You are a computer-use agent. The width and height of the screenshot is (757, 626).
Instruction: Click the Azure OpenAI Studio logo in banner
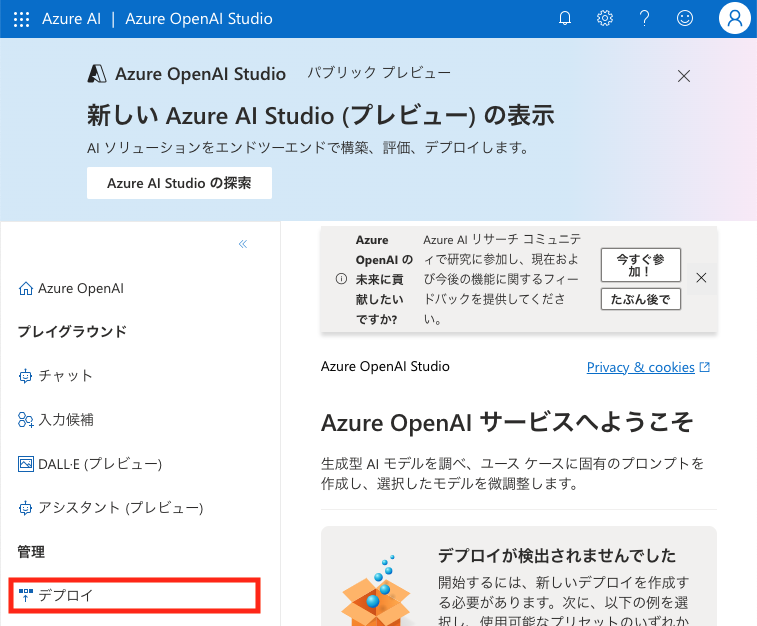point(97,74)
